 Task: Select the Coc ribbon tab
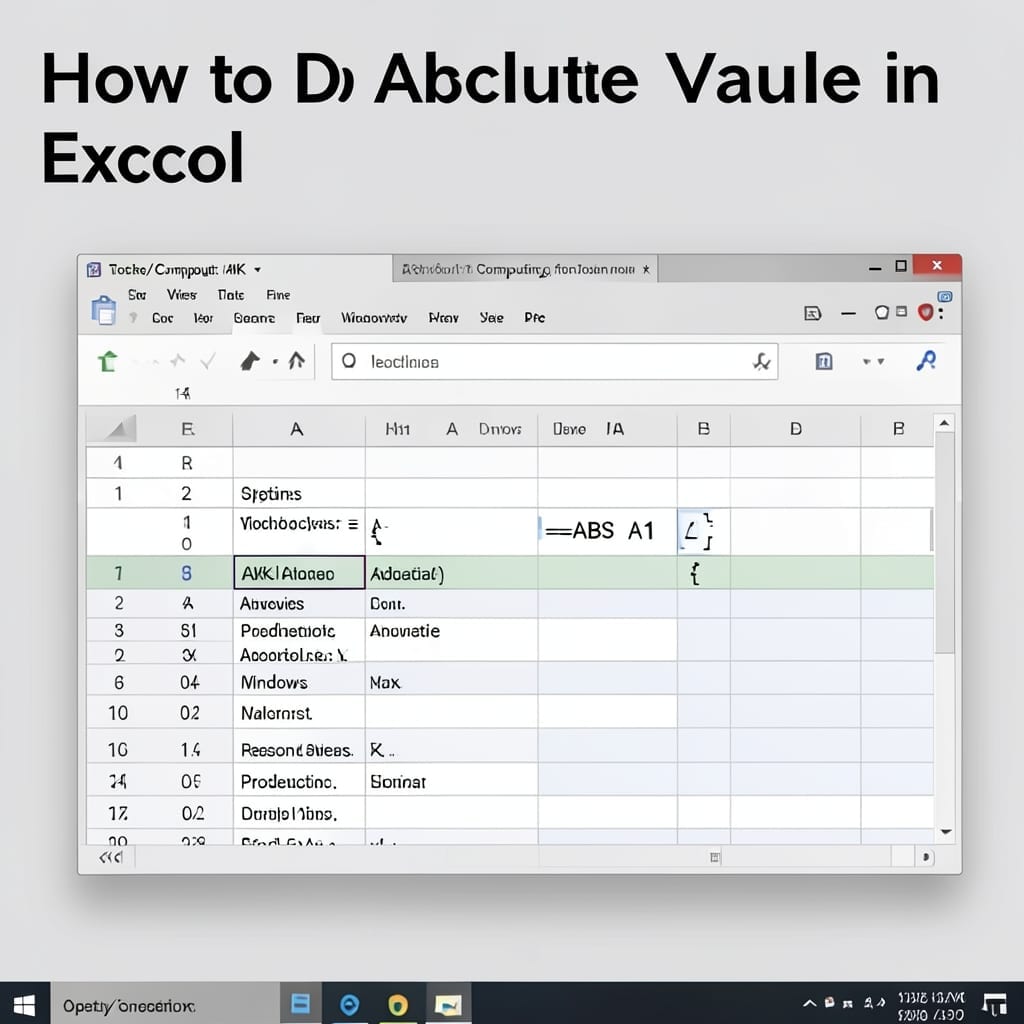point(163,318)
